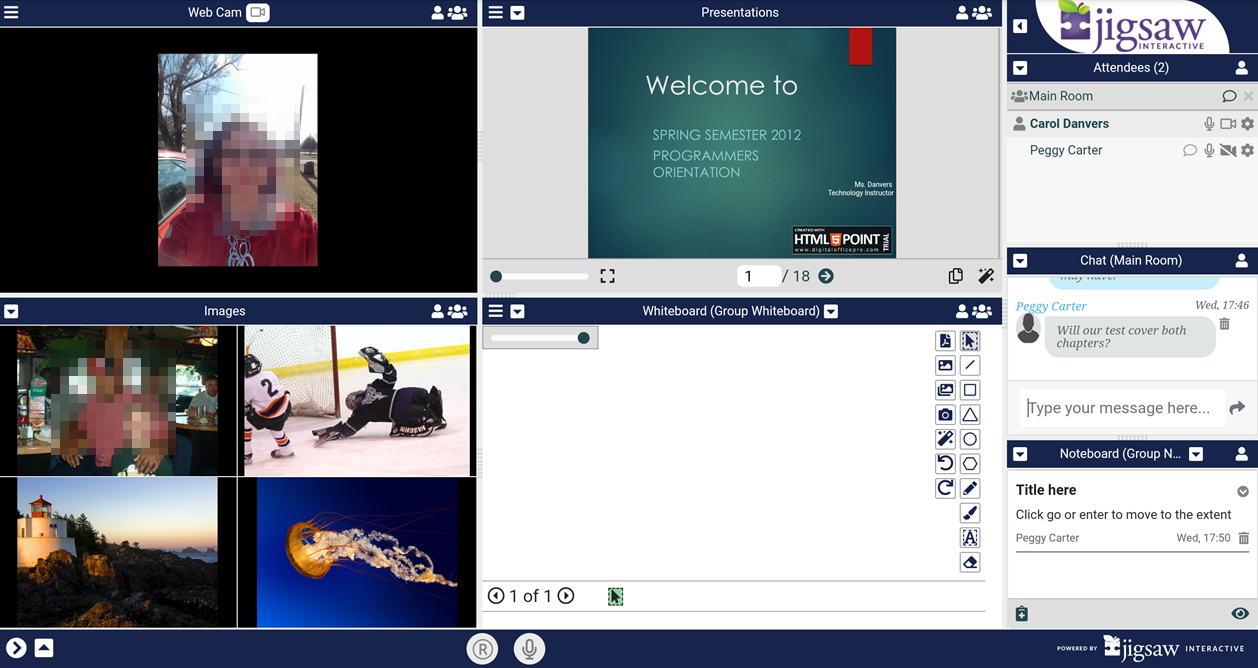Open the Web Cam panel hamburger menu
Screen dimensions: 1258x668
(11, 13)
